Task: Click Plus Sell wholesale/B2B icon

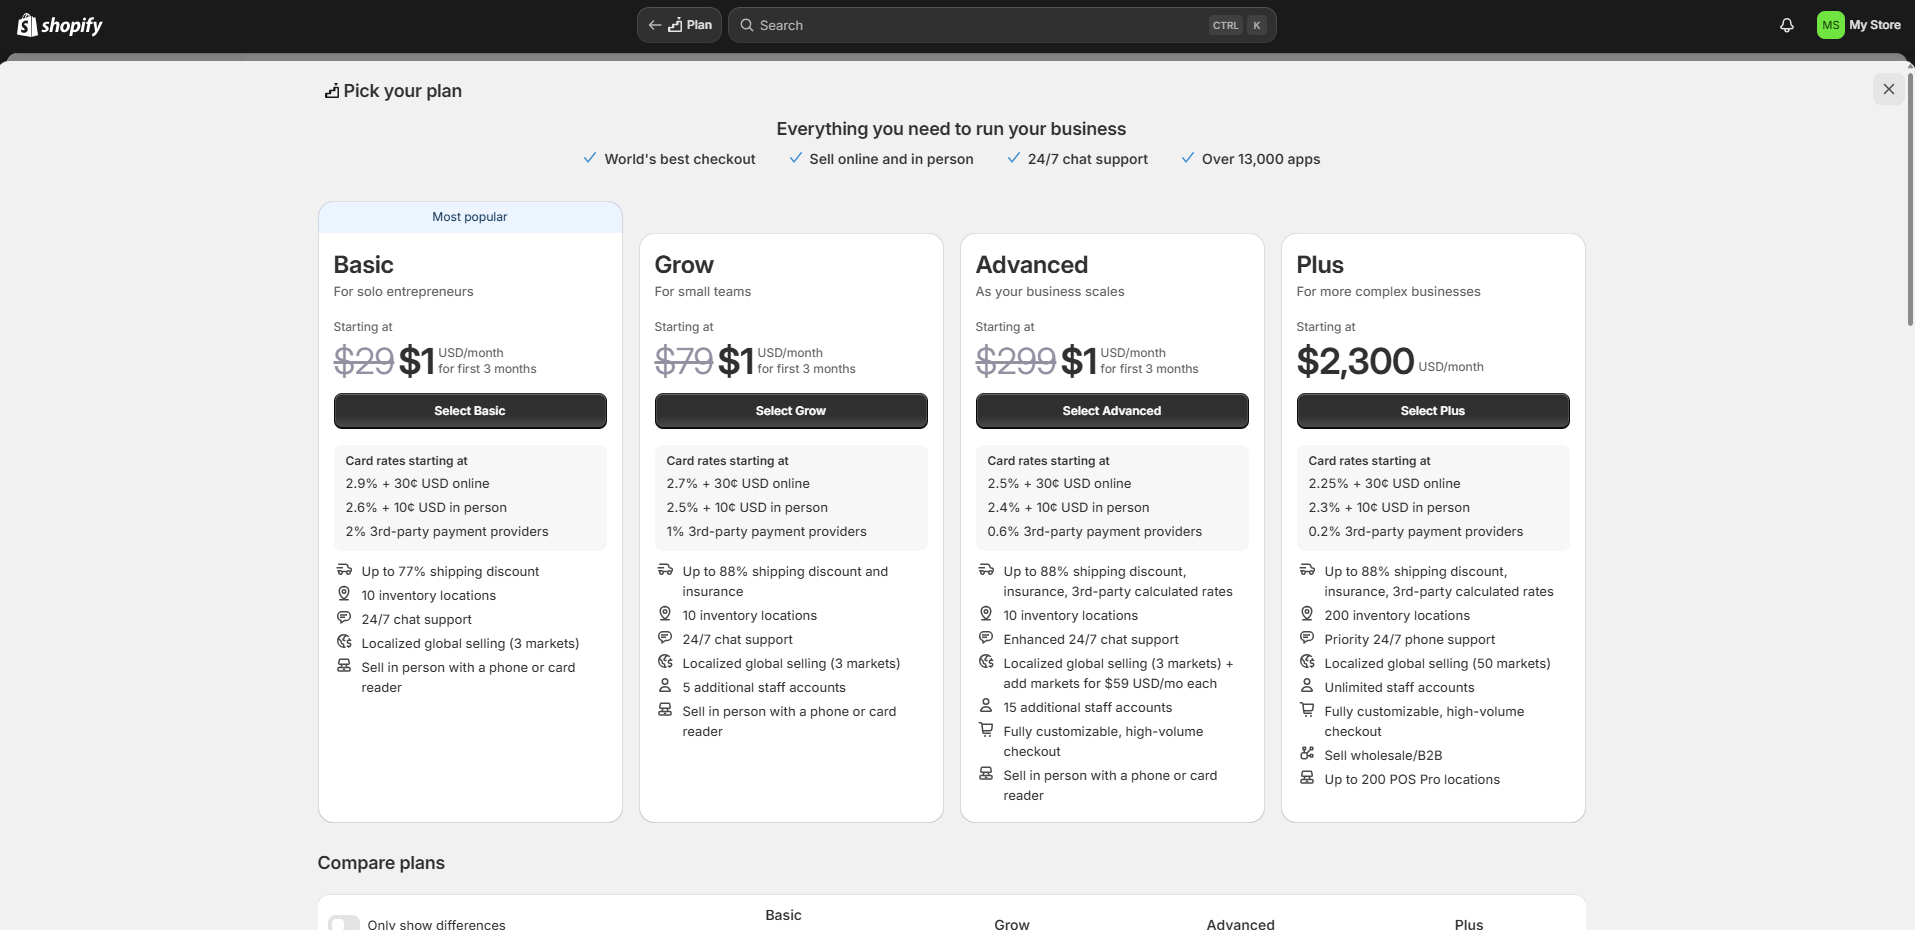Action: point(1307,754)
